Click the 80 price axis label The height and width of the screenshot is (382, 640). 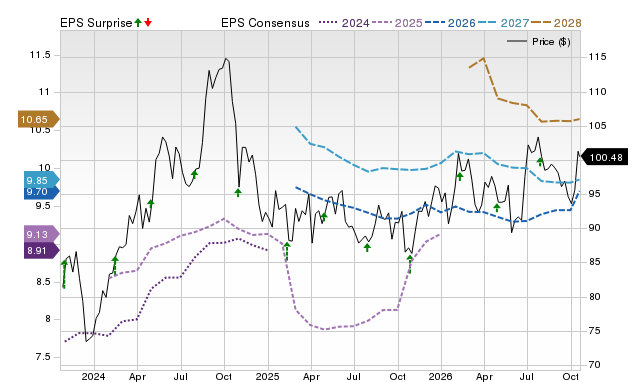(595, 297)
